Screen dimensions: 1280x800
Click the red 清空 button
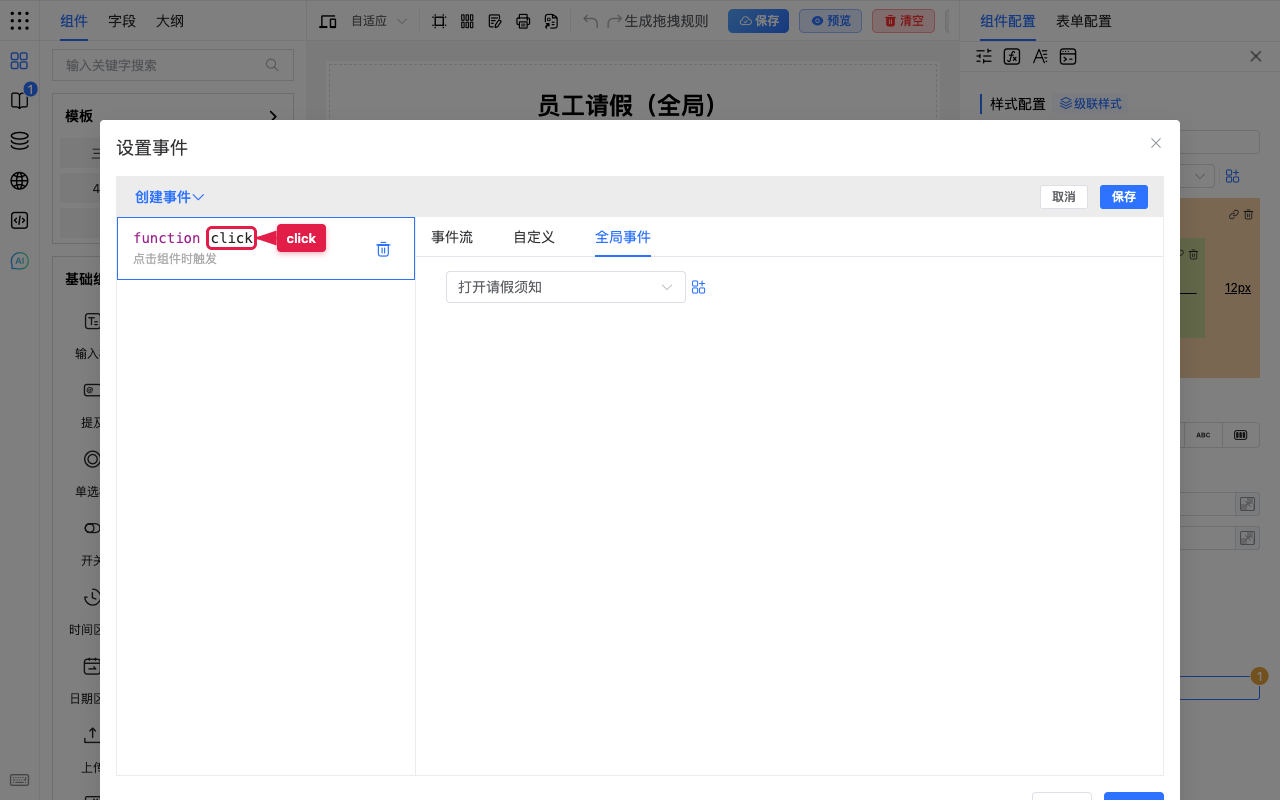click(903, 21)
